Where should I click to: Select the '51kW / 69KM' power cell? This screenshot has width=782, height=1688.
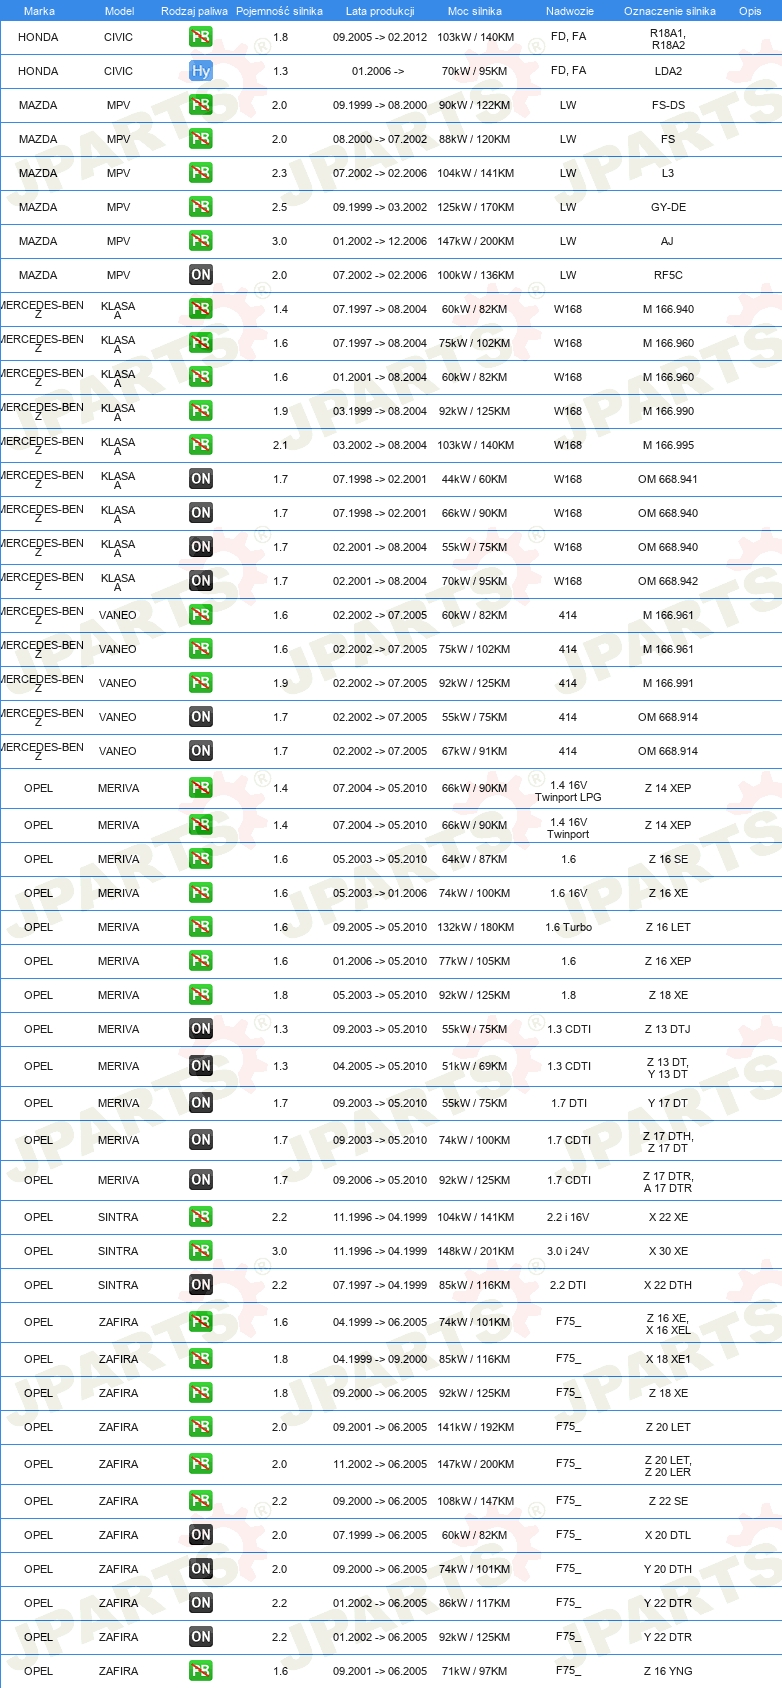475,1066
